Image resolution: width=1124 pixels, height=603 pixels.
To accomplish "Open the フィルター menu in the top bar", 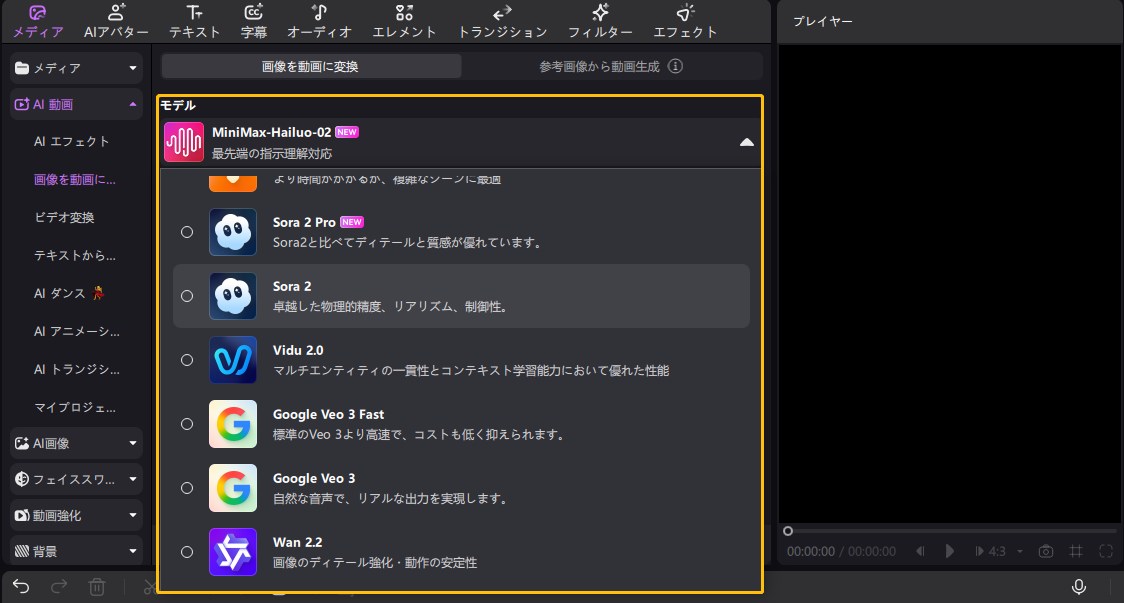I will pyautogui.click(x=600, y=20).
